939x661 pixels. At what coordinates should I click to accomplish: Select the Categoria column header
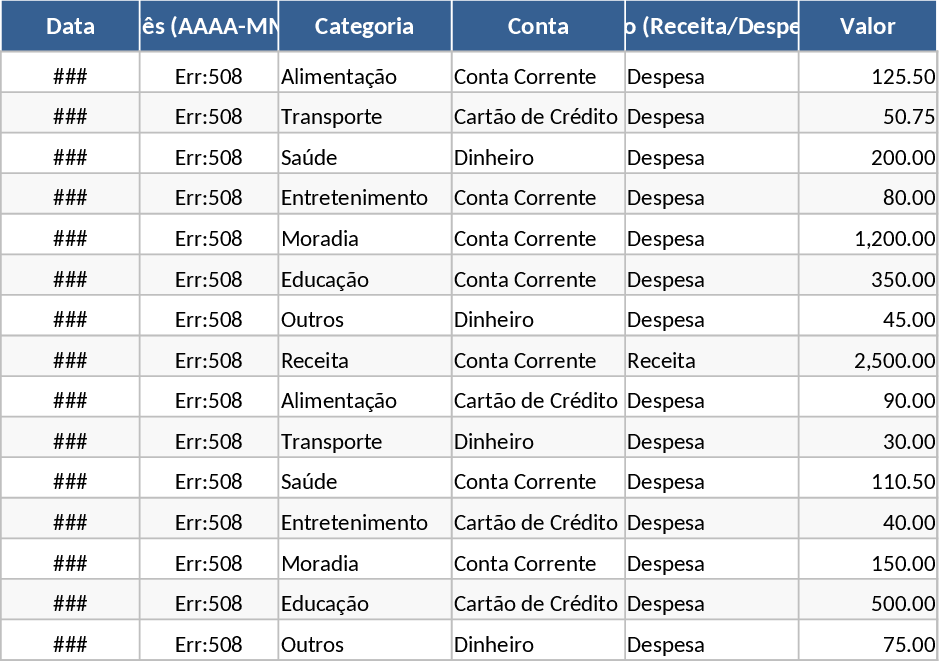tap(364, 26)
